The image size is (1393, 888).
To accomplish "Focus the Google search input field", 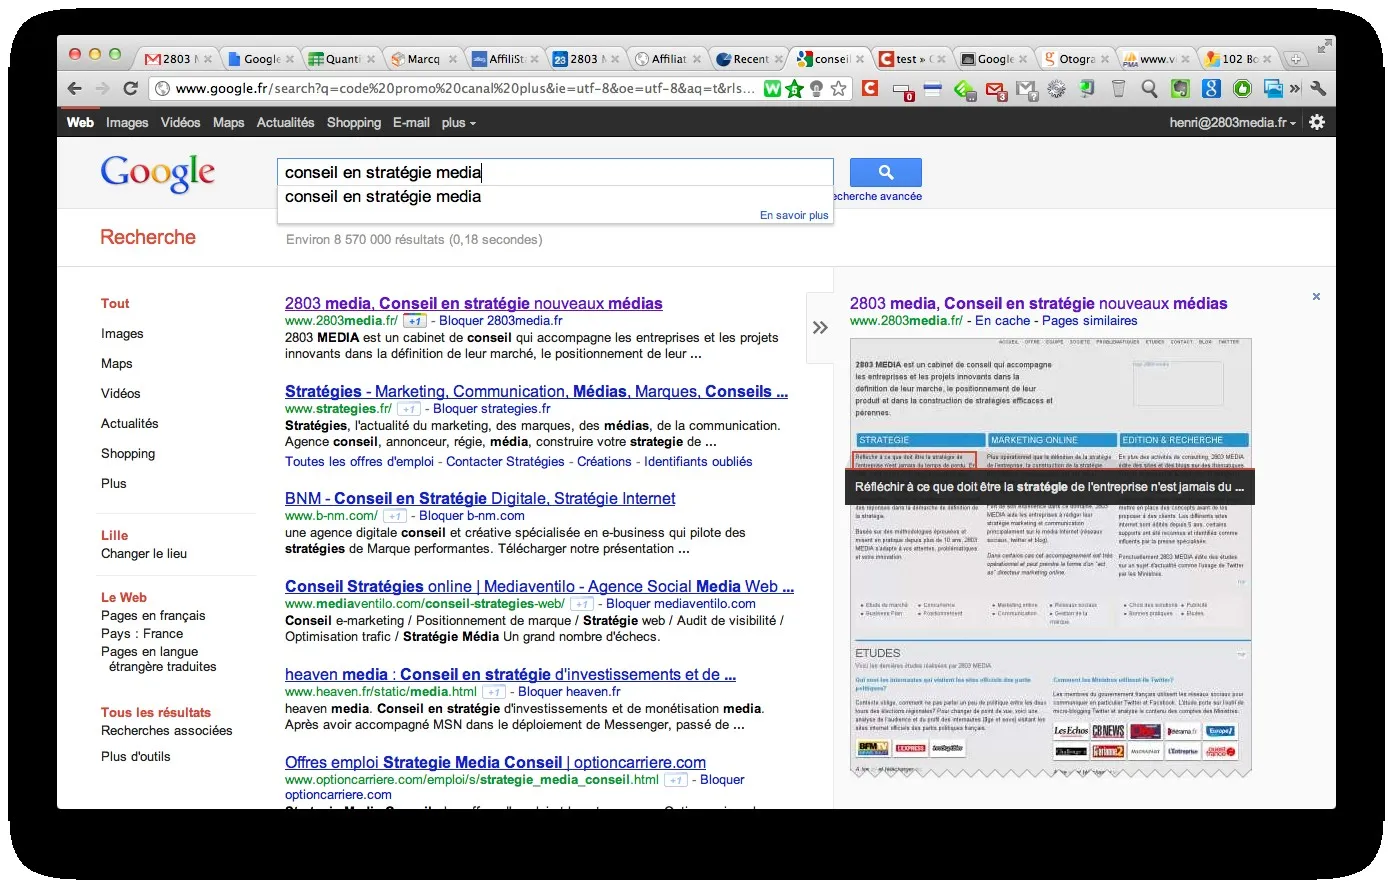I will pyautogui.click(x=555, y=172).
